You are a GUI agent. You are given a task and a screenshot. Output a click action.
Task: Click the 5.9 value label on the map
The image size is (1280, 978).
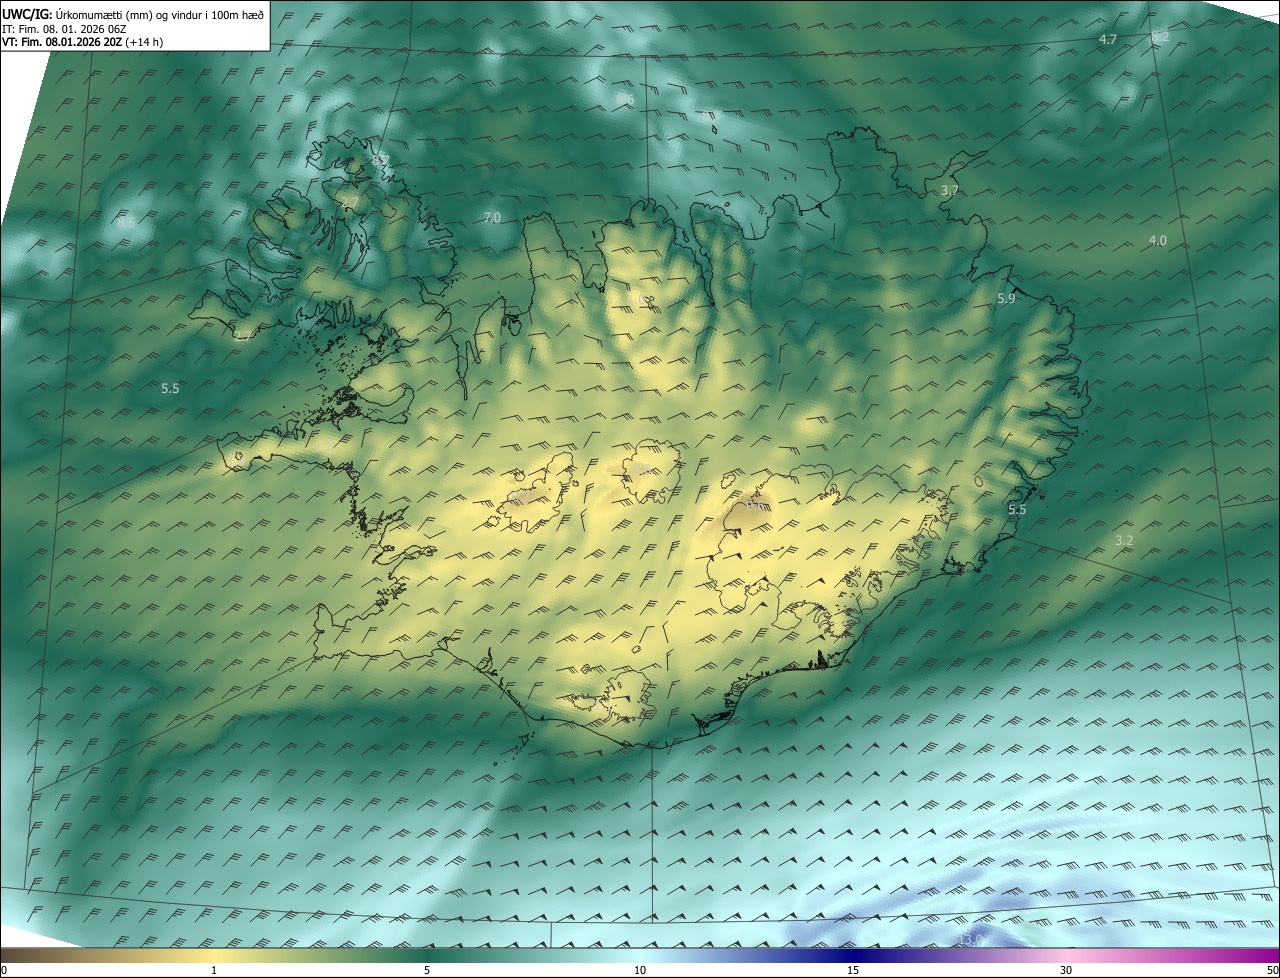pyautogui.click(x=1006, y=298)
